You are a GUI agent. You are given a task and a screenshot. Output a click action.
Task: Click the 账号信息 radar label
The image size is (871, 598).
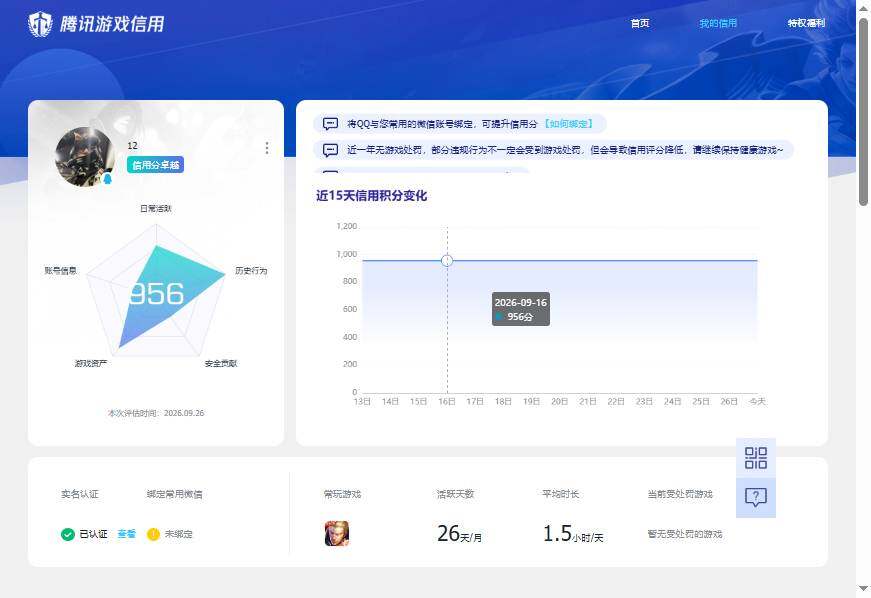coord(61,271)
